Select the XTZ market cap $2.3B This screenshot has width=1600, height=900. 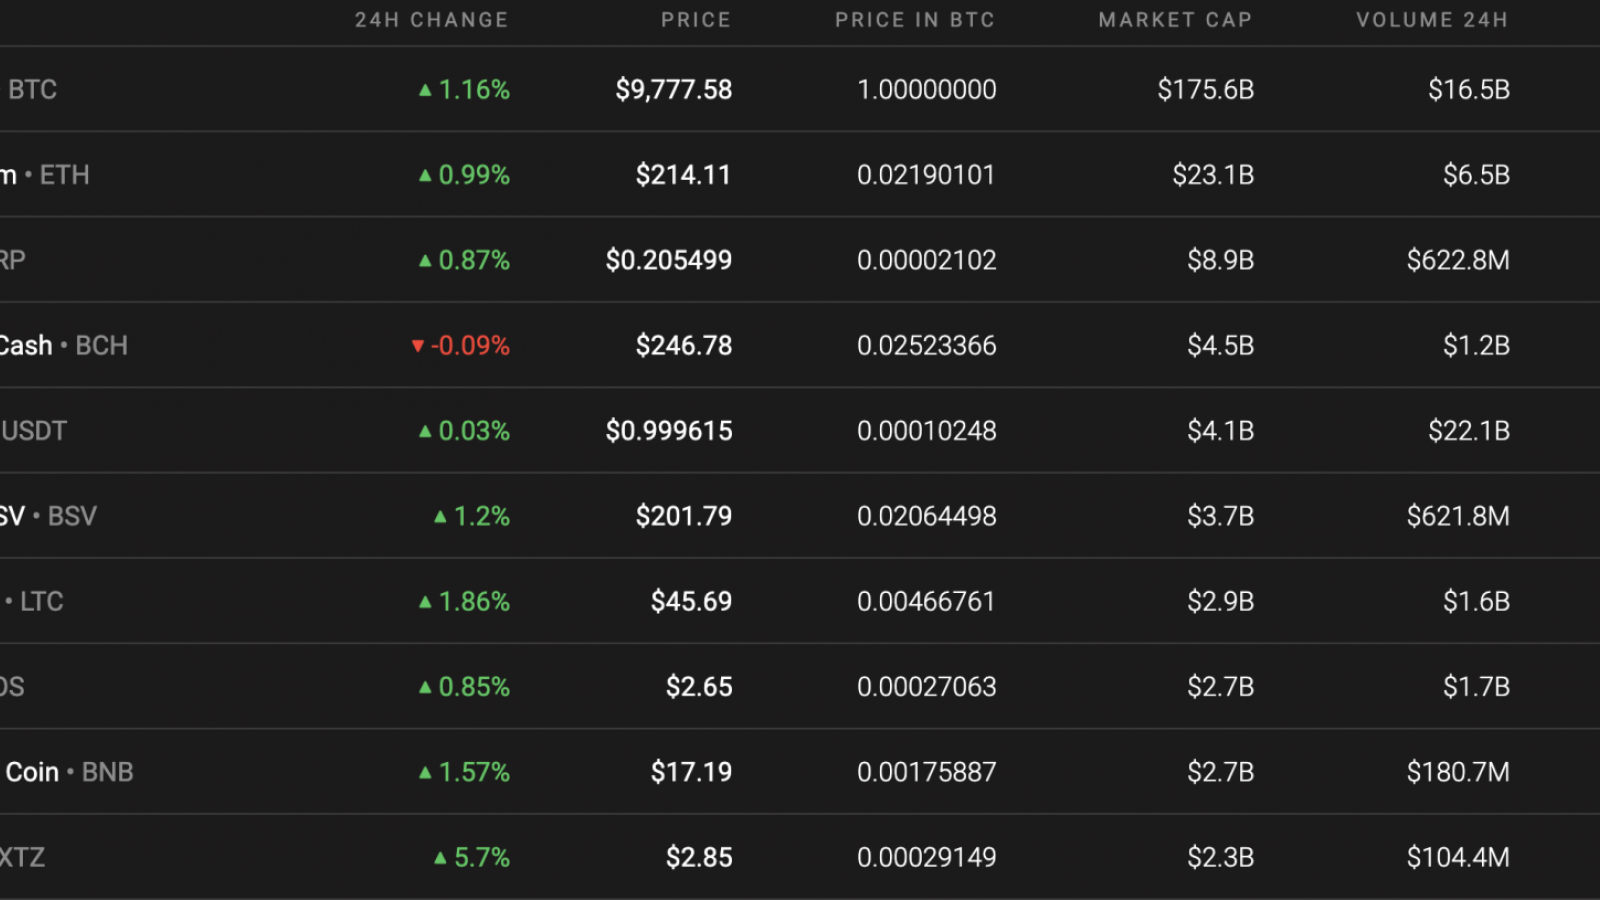[x=1221, y=858]
